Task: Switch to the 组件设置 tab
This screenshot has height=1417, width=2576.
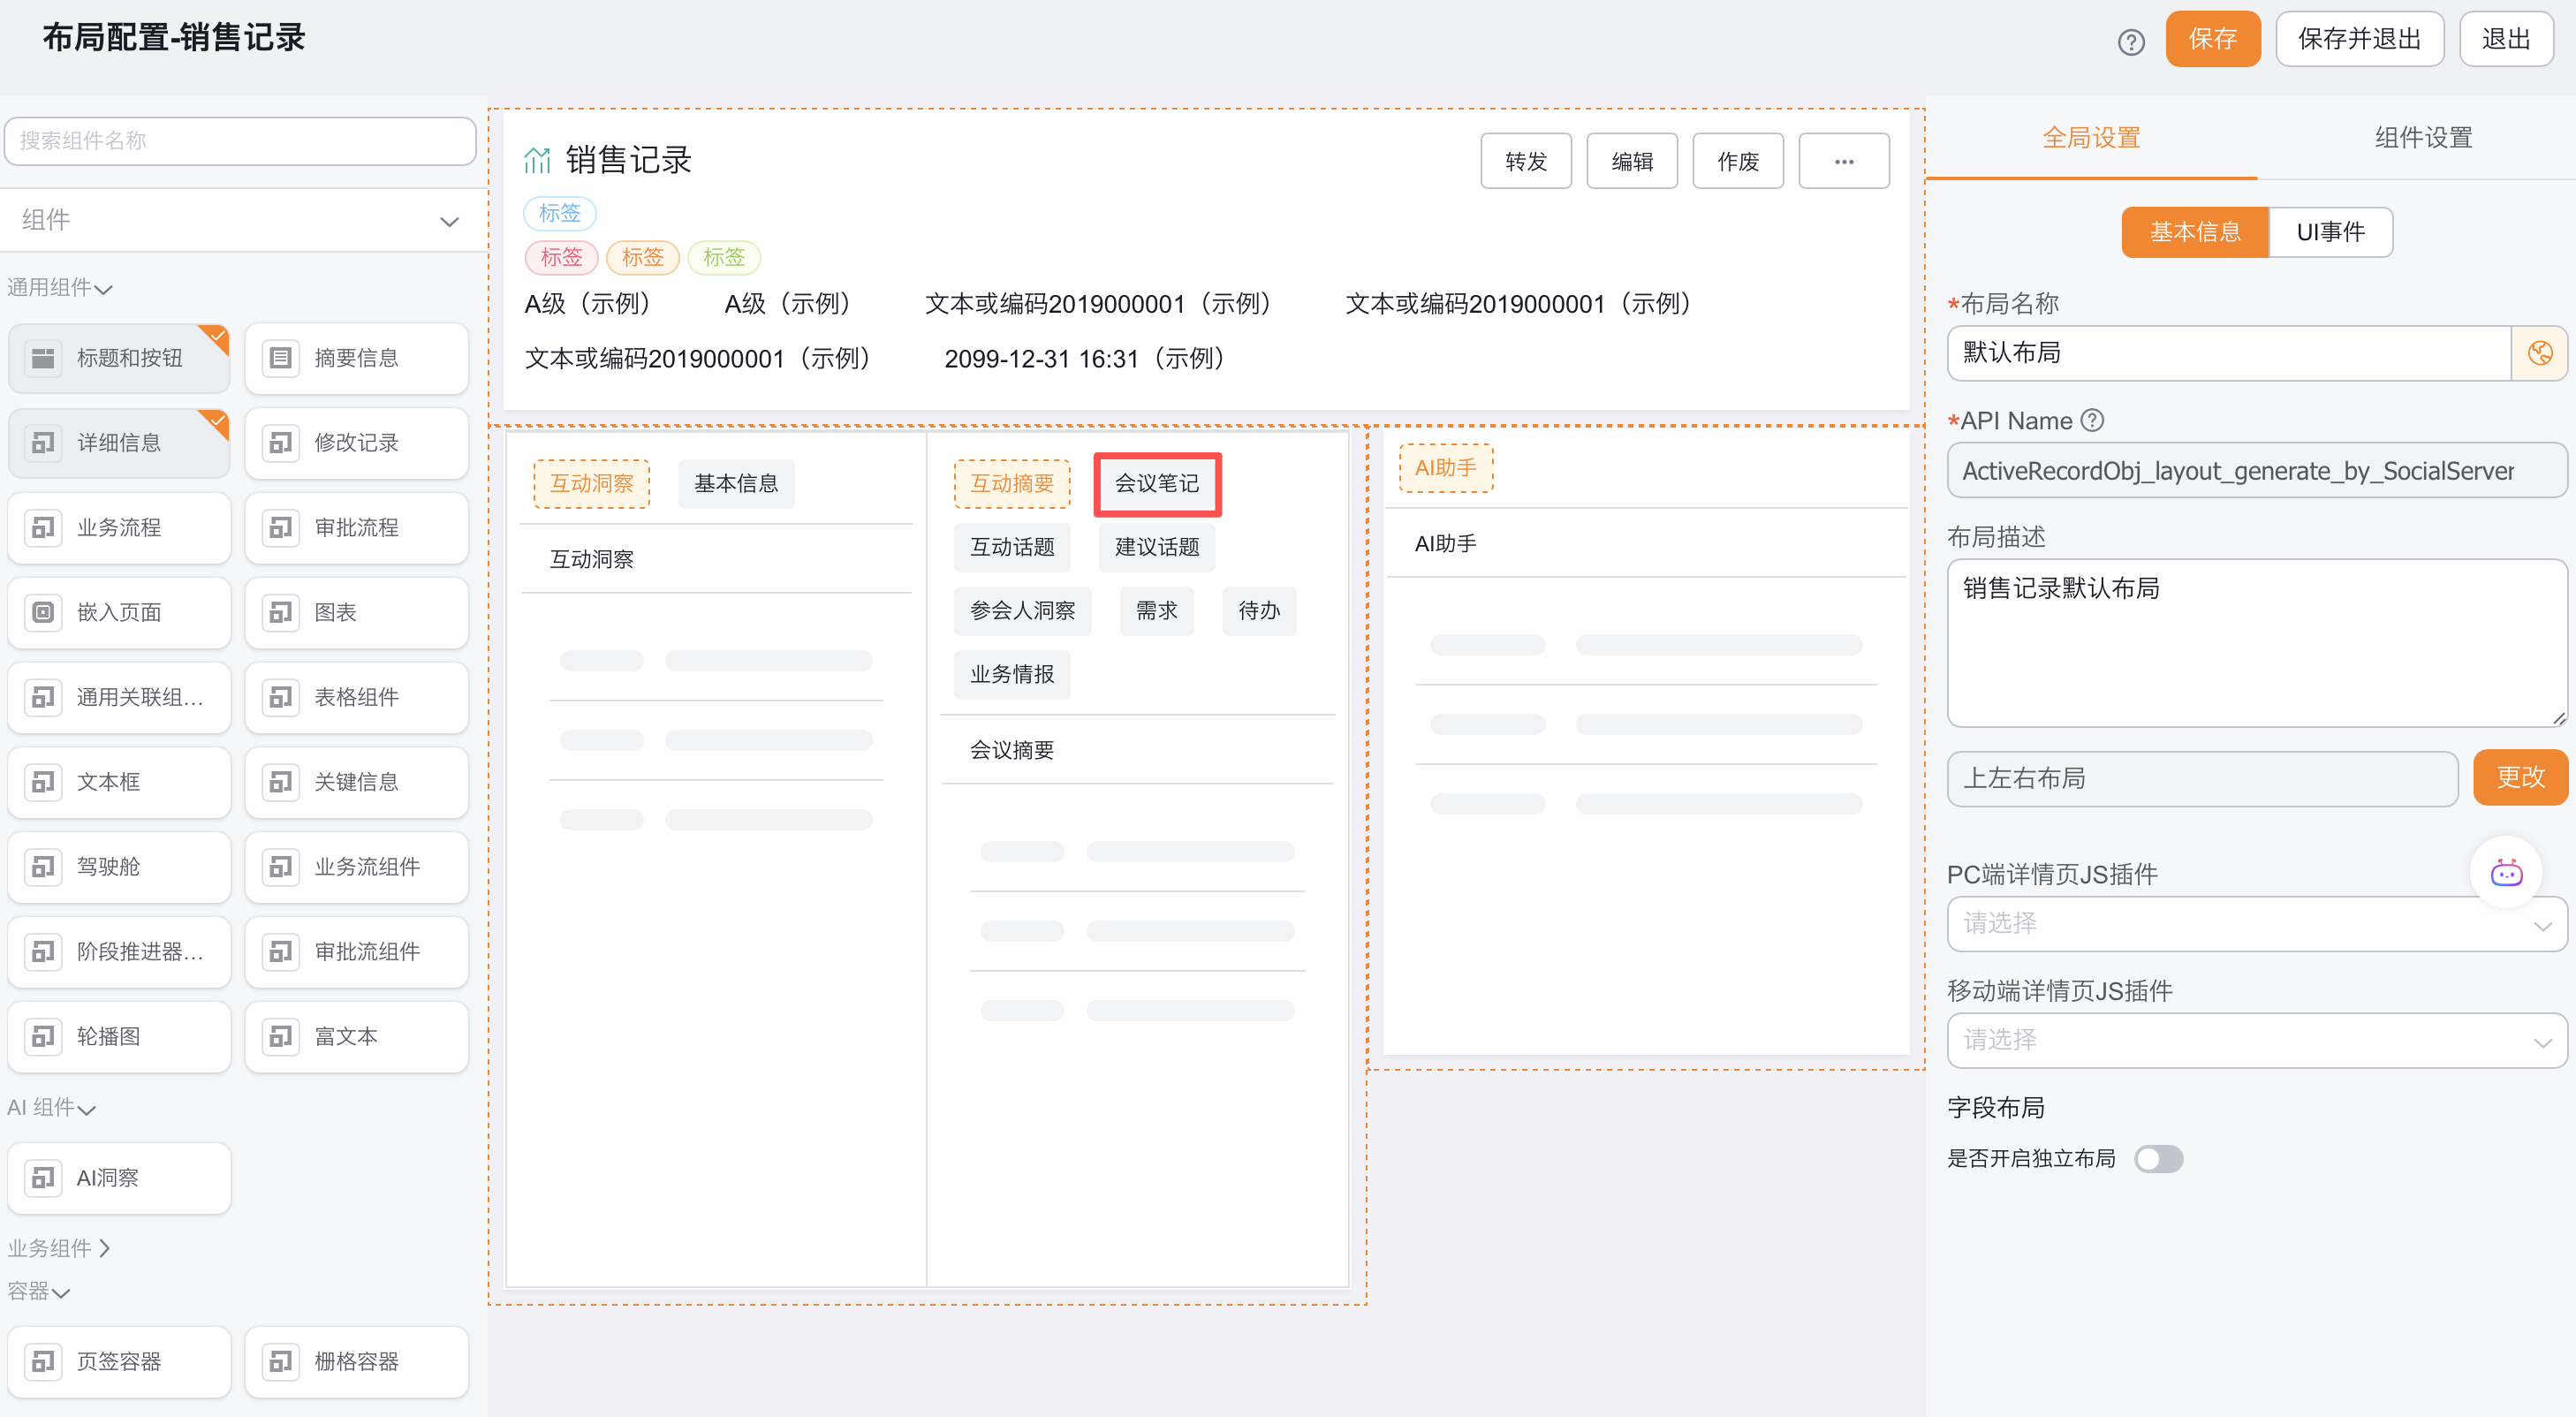Action: point(2423,138)
